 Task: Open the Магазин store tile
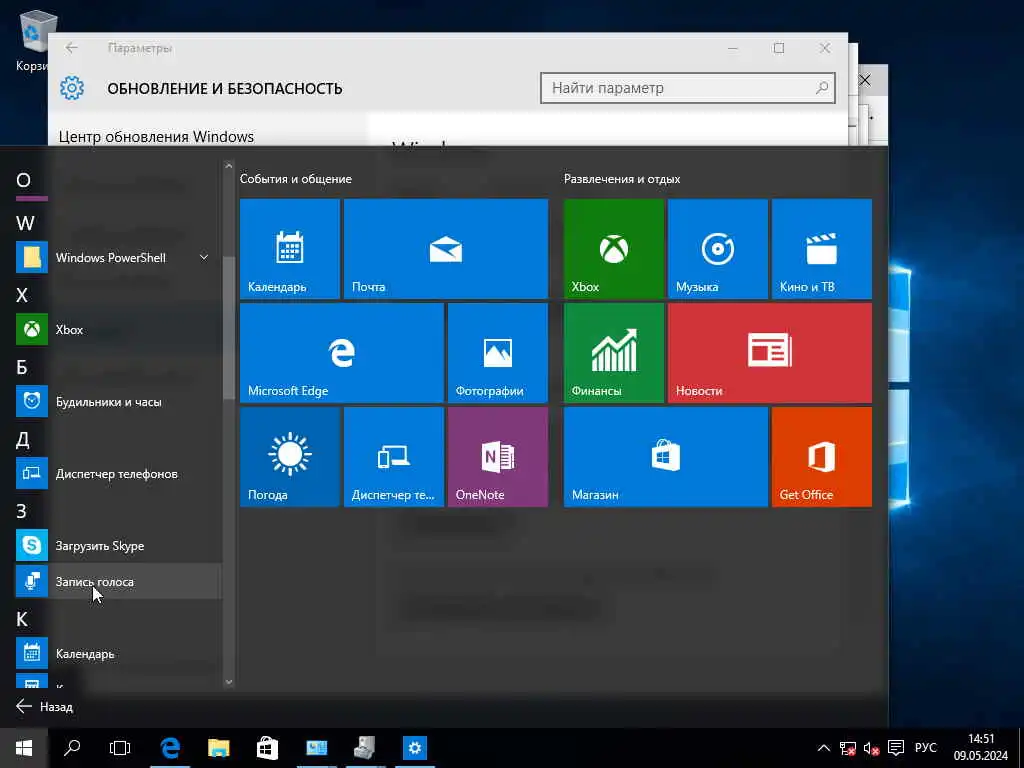665,456
